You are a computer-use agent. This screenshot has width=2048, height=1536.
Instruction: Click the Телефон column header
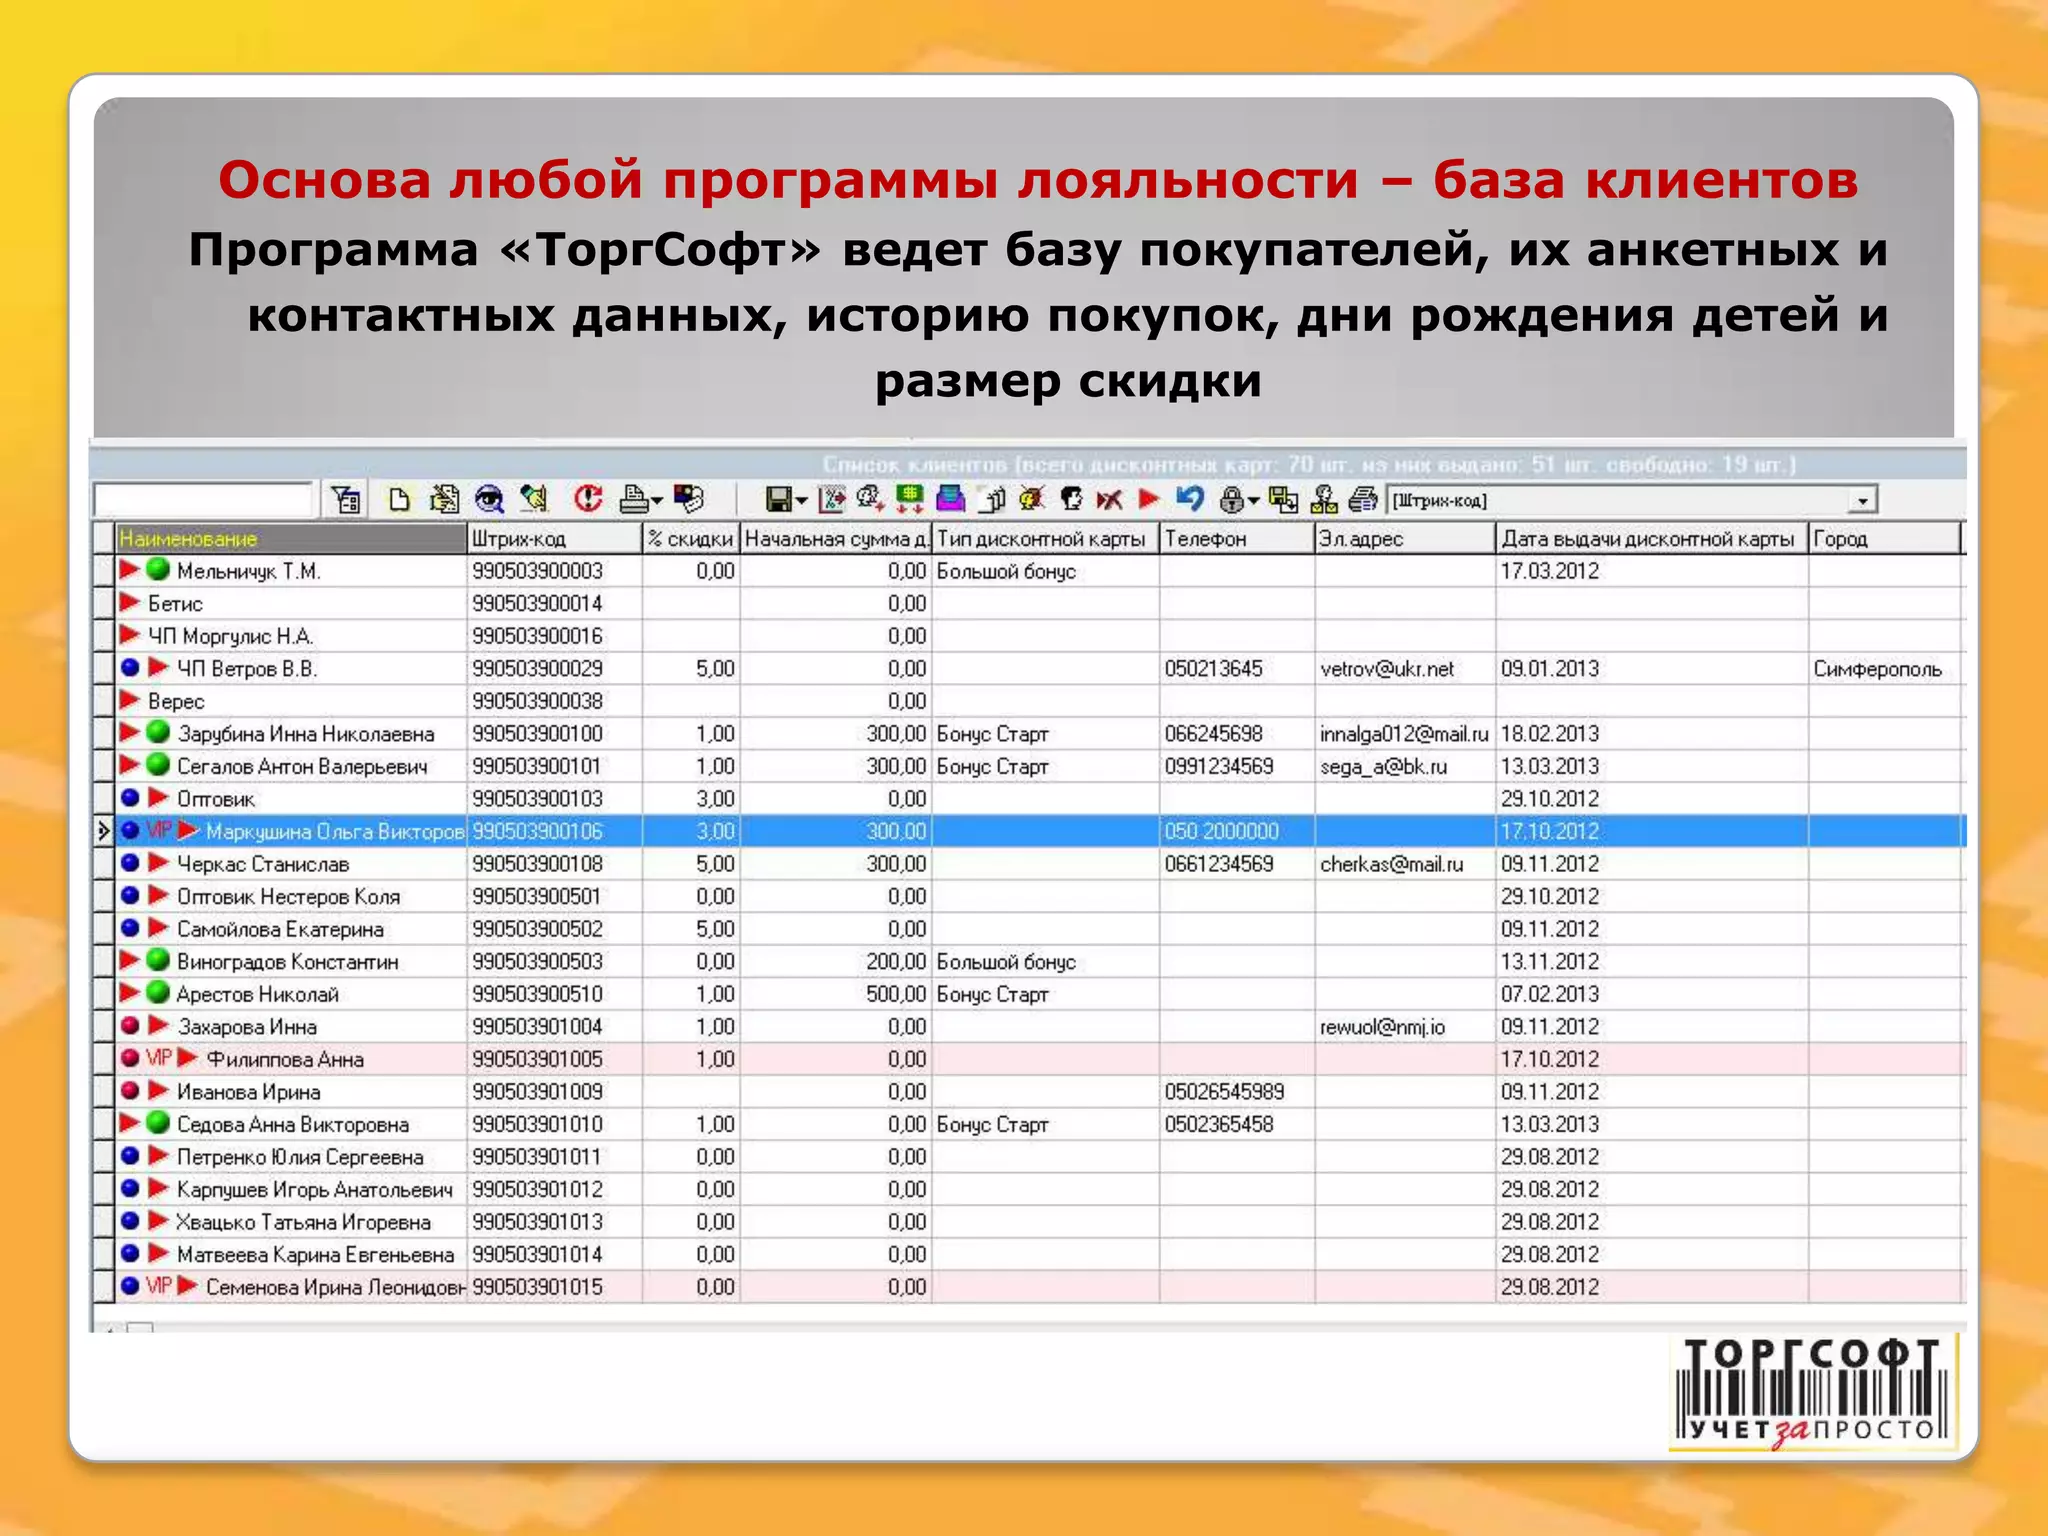pyautogui.click(x=1237, y=539)
